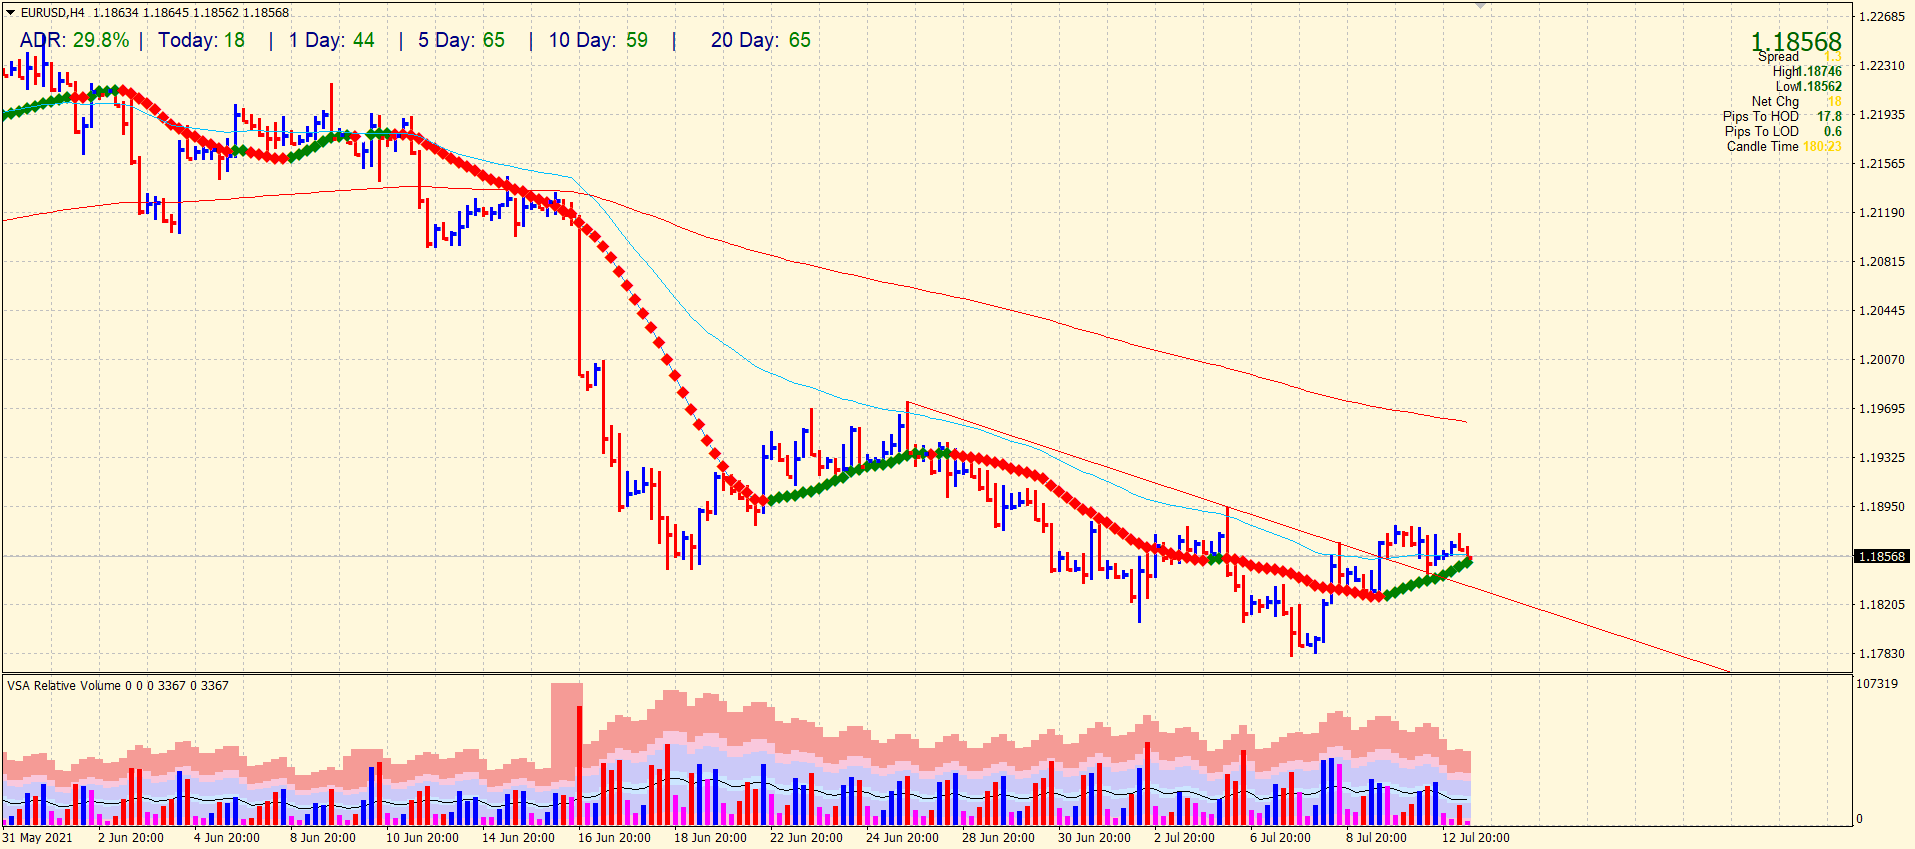Click the small triangle before EURUSD,H4
The image size is (1915, 849).
pyautogui.click(x=11, y=13)
